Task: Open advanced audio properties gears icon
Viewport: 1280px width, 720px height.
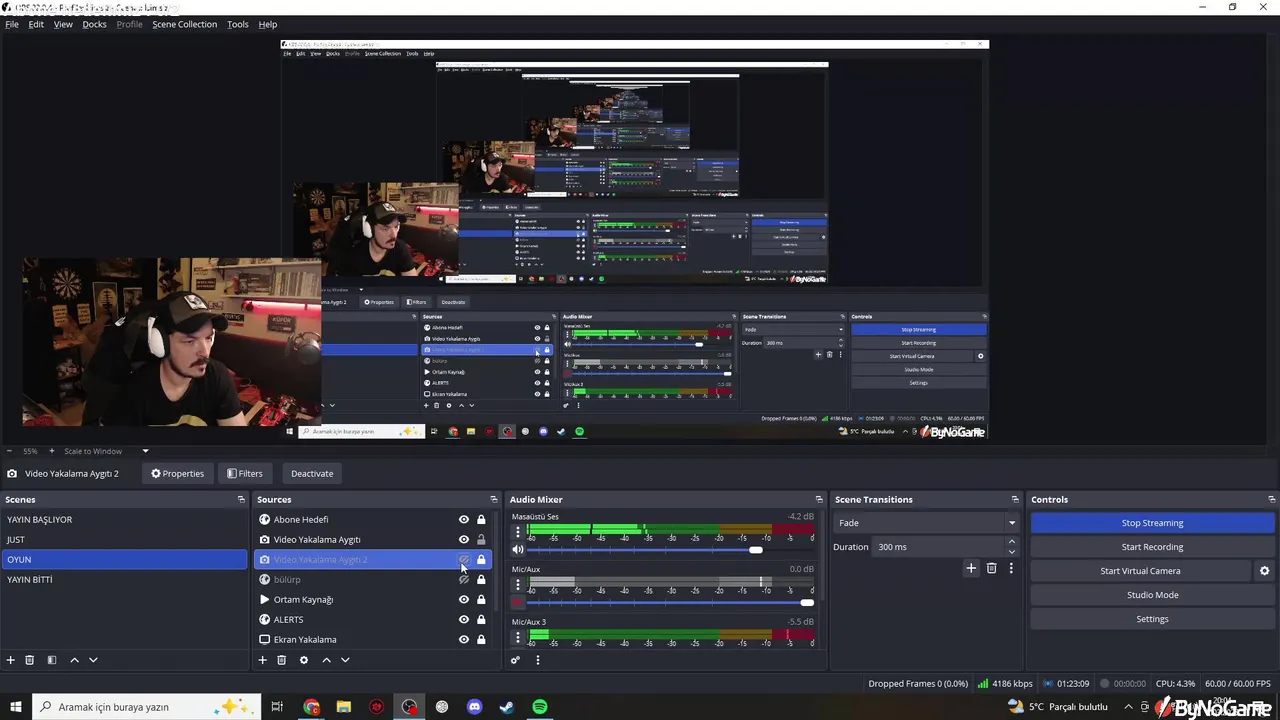Action: (515, 660)
